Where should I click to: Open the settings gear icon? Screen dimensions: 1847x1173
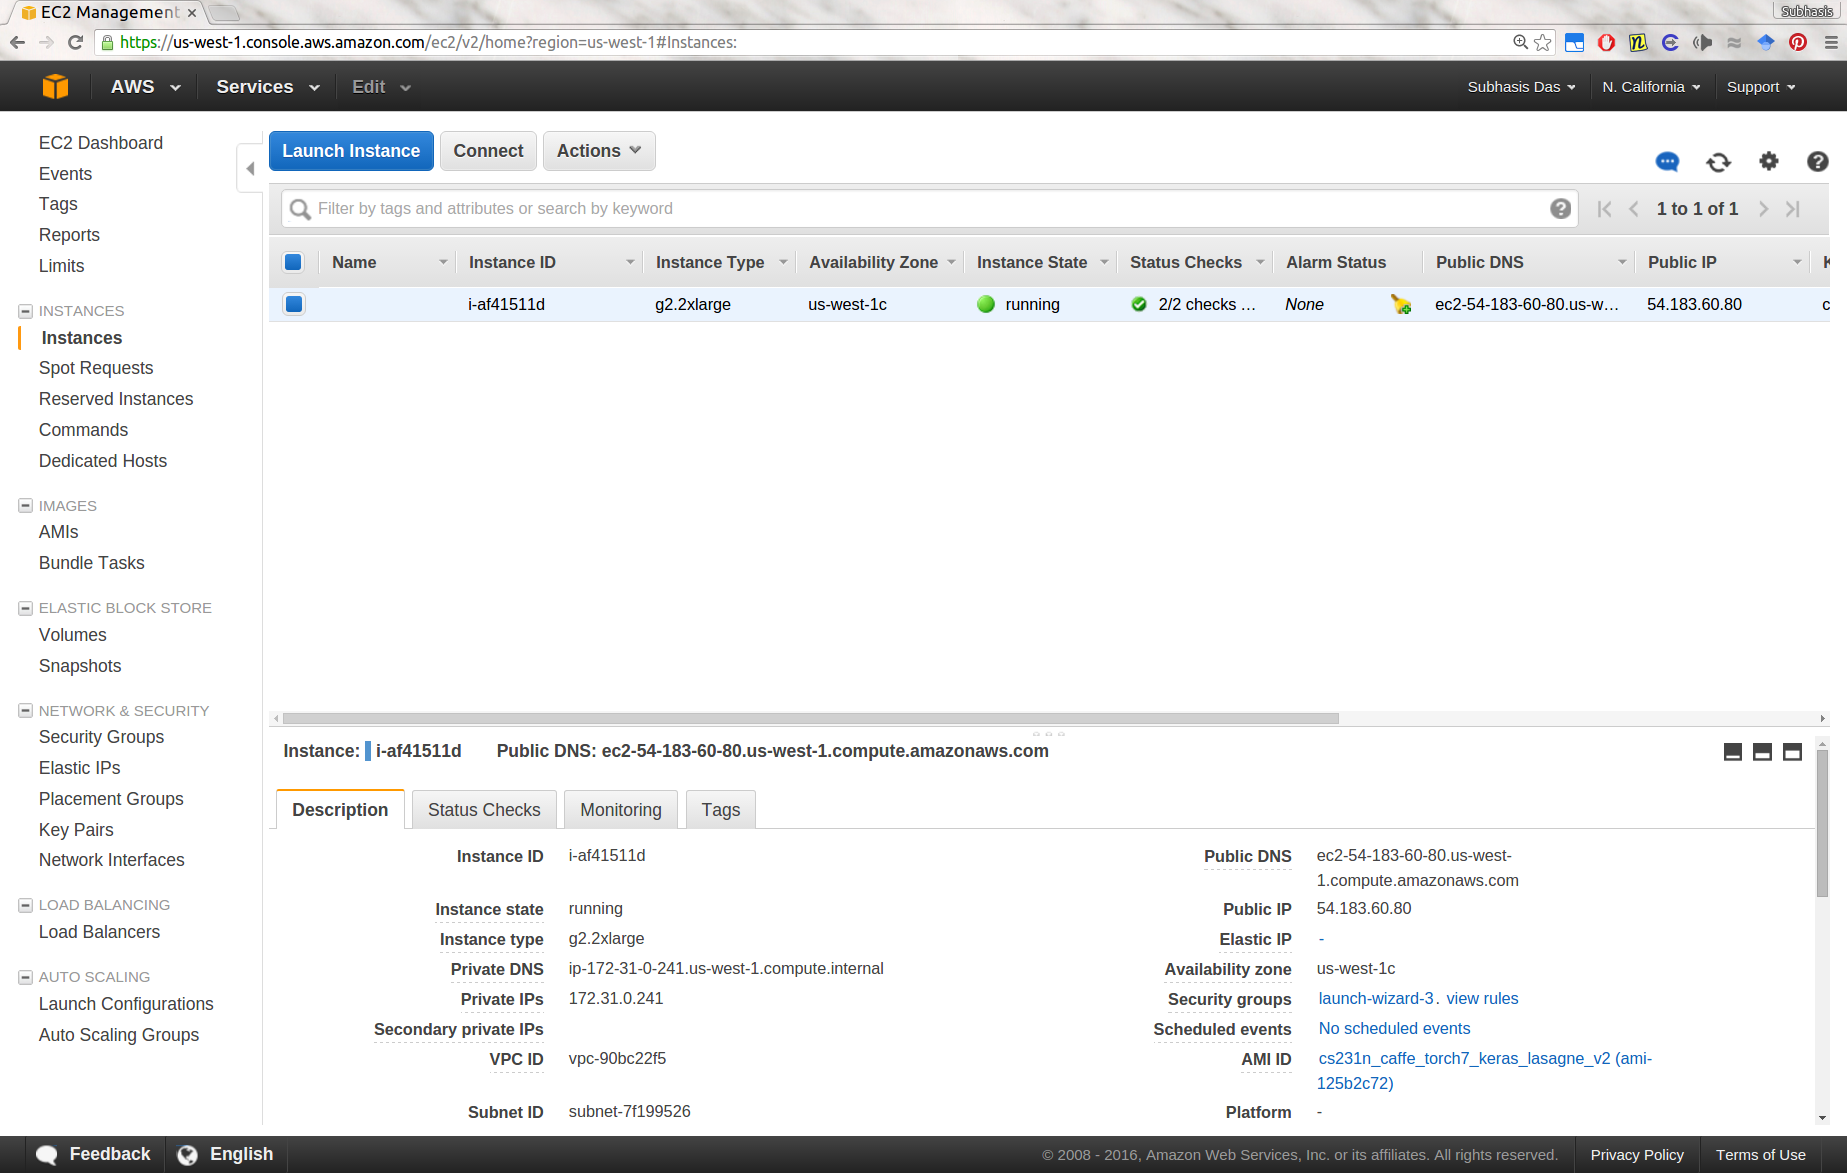click(1768, 161)
